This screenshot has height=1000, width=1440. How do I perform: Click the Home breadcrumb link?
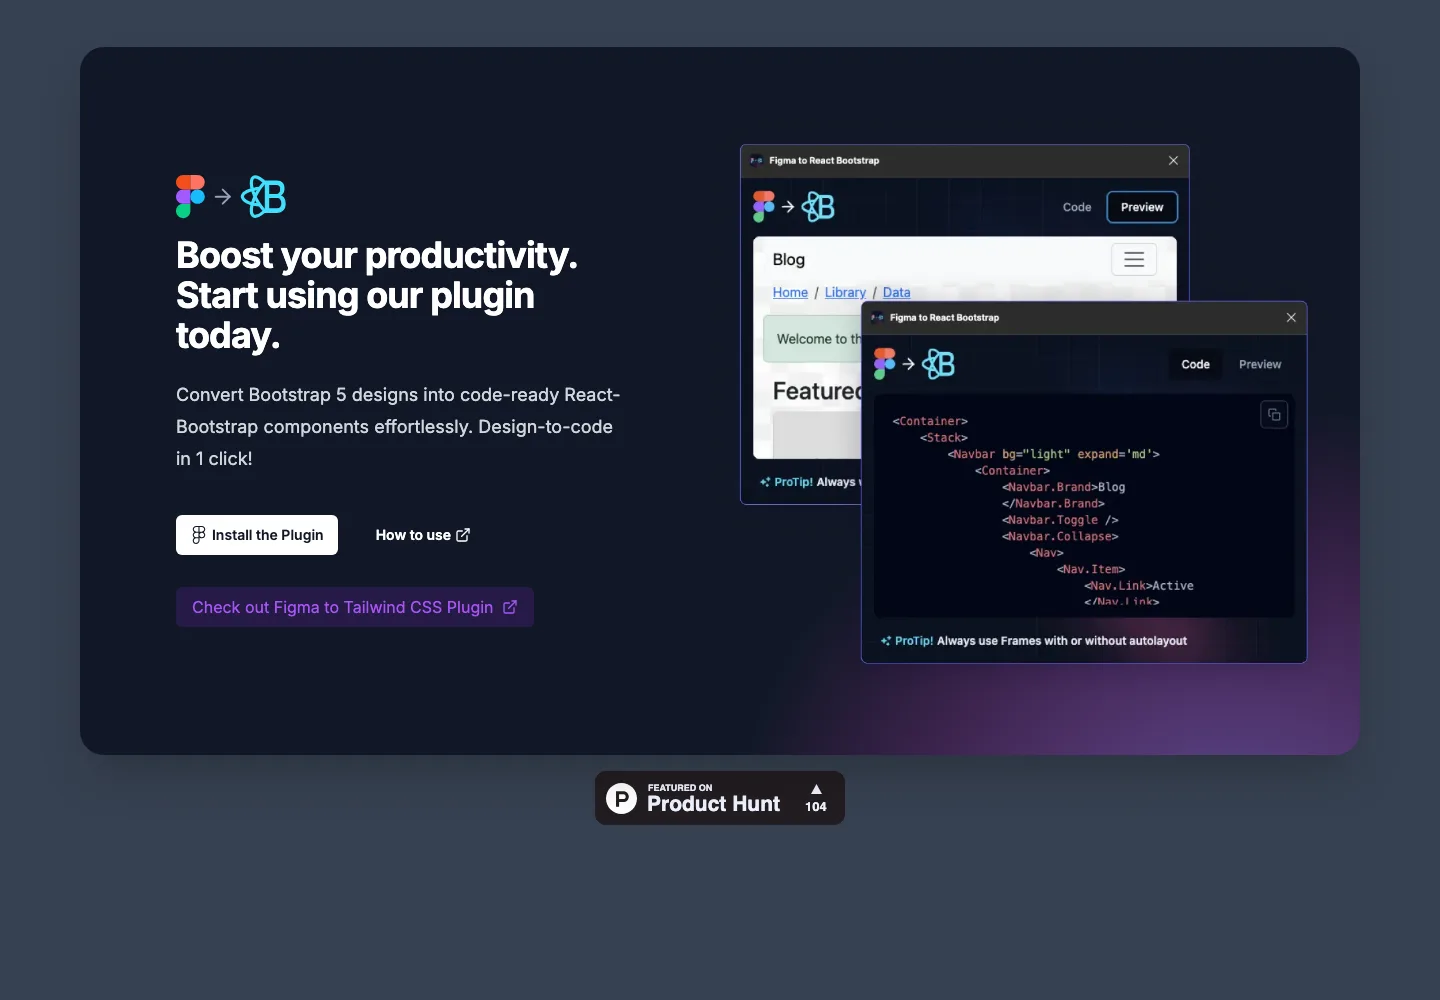(x=790, y=292)
